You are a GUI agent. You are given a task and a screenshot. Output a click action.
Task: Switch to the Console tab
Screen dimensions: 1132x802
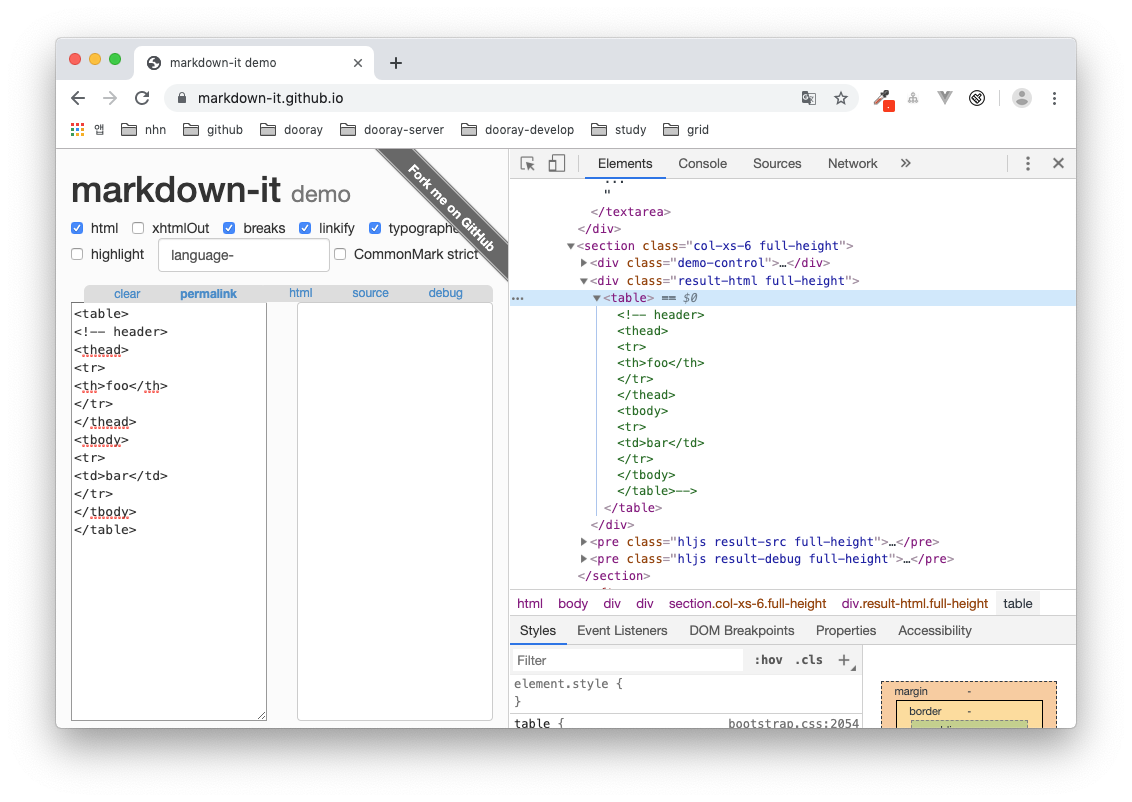(702, 163)
